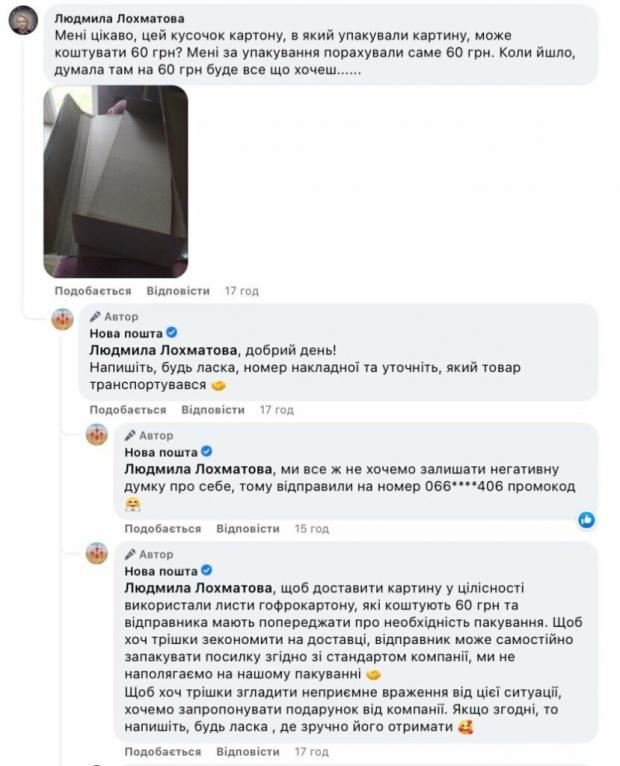The height and width of the screenshot is (766, 620).
Task: Open Людмила Лохматова's profile avatar
Action: pos(23,21)
